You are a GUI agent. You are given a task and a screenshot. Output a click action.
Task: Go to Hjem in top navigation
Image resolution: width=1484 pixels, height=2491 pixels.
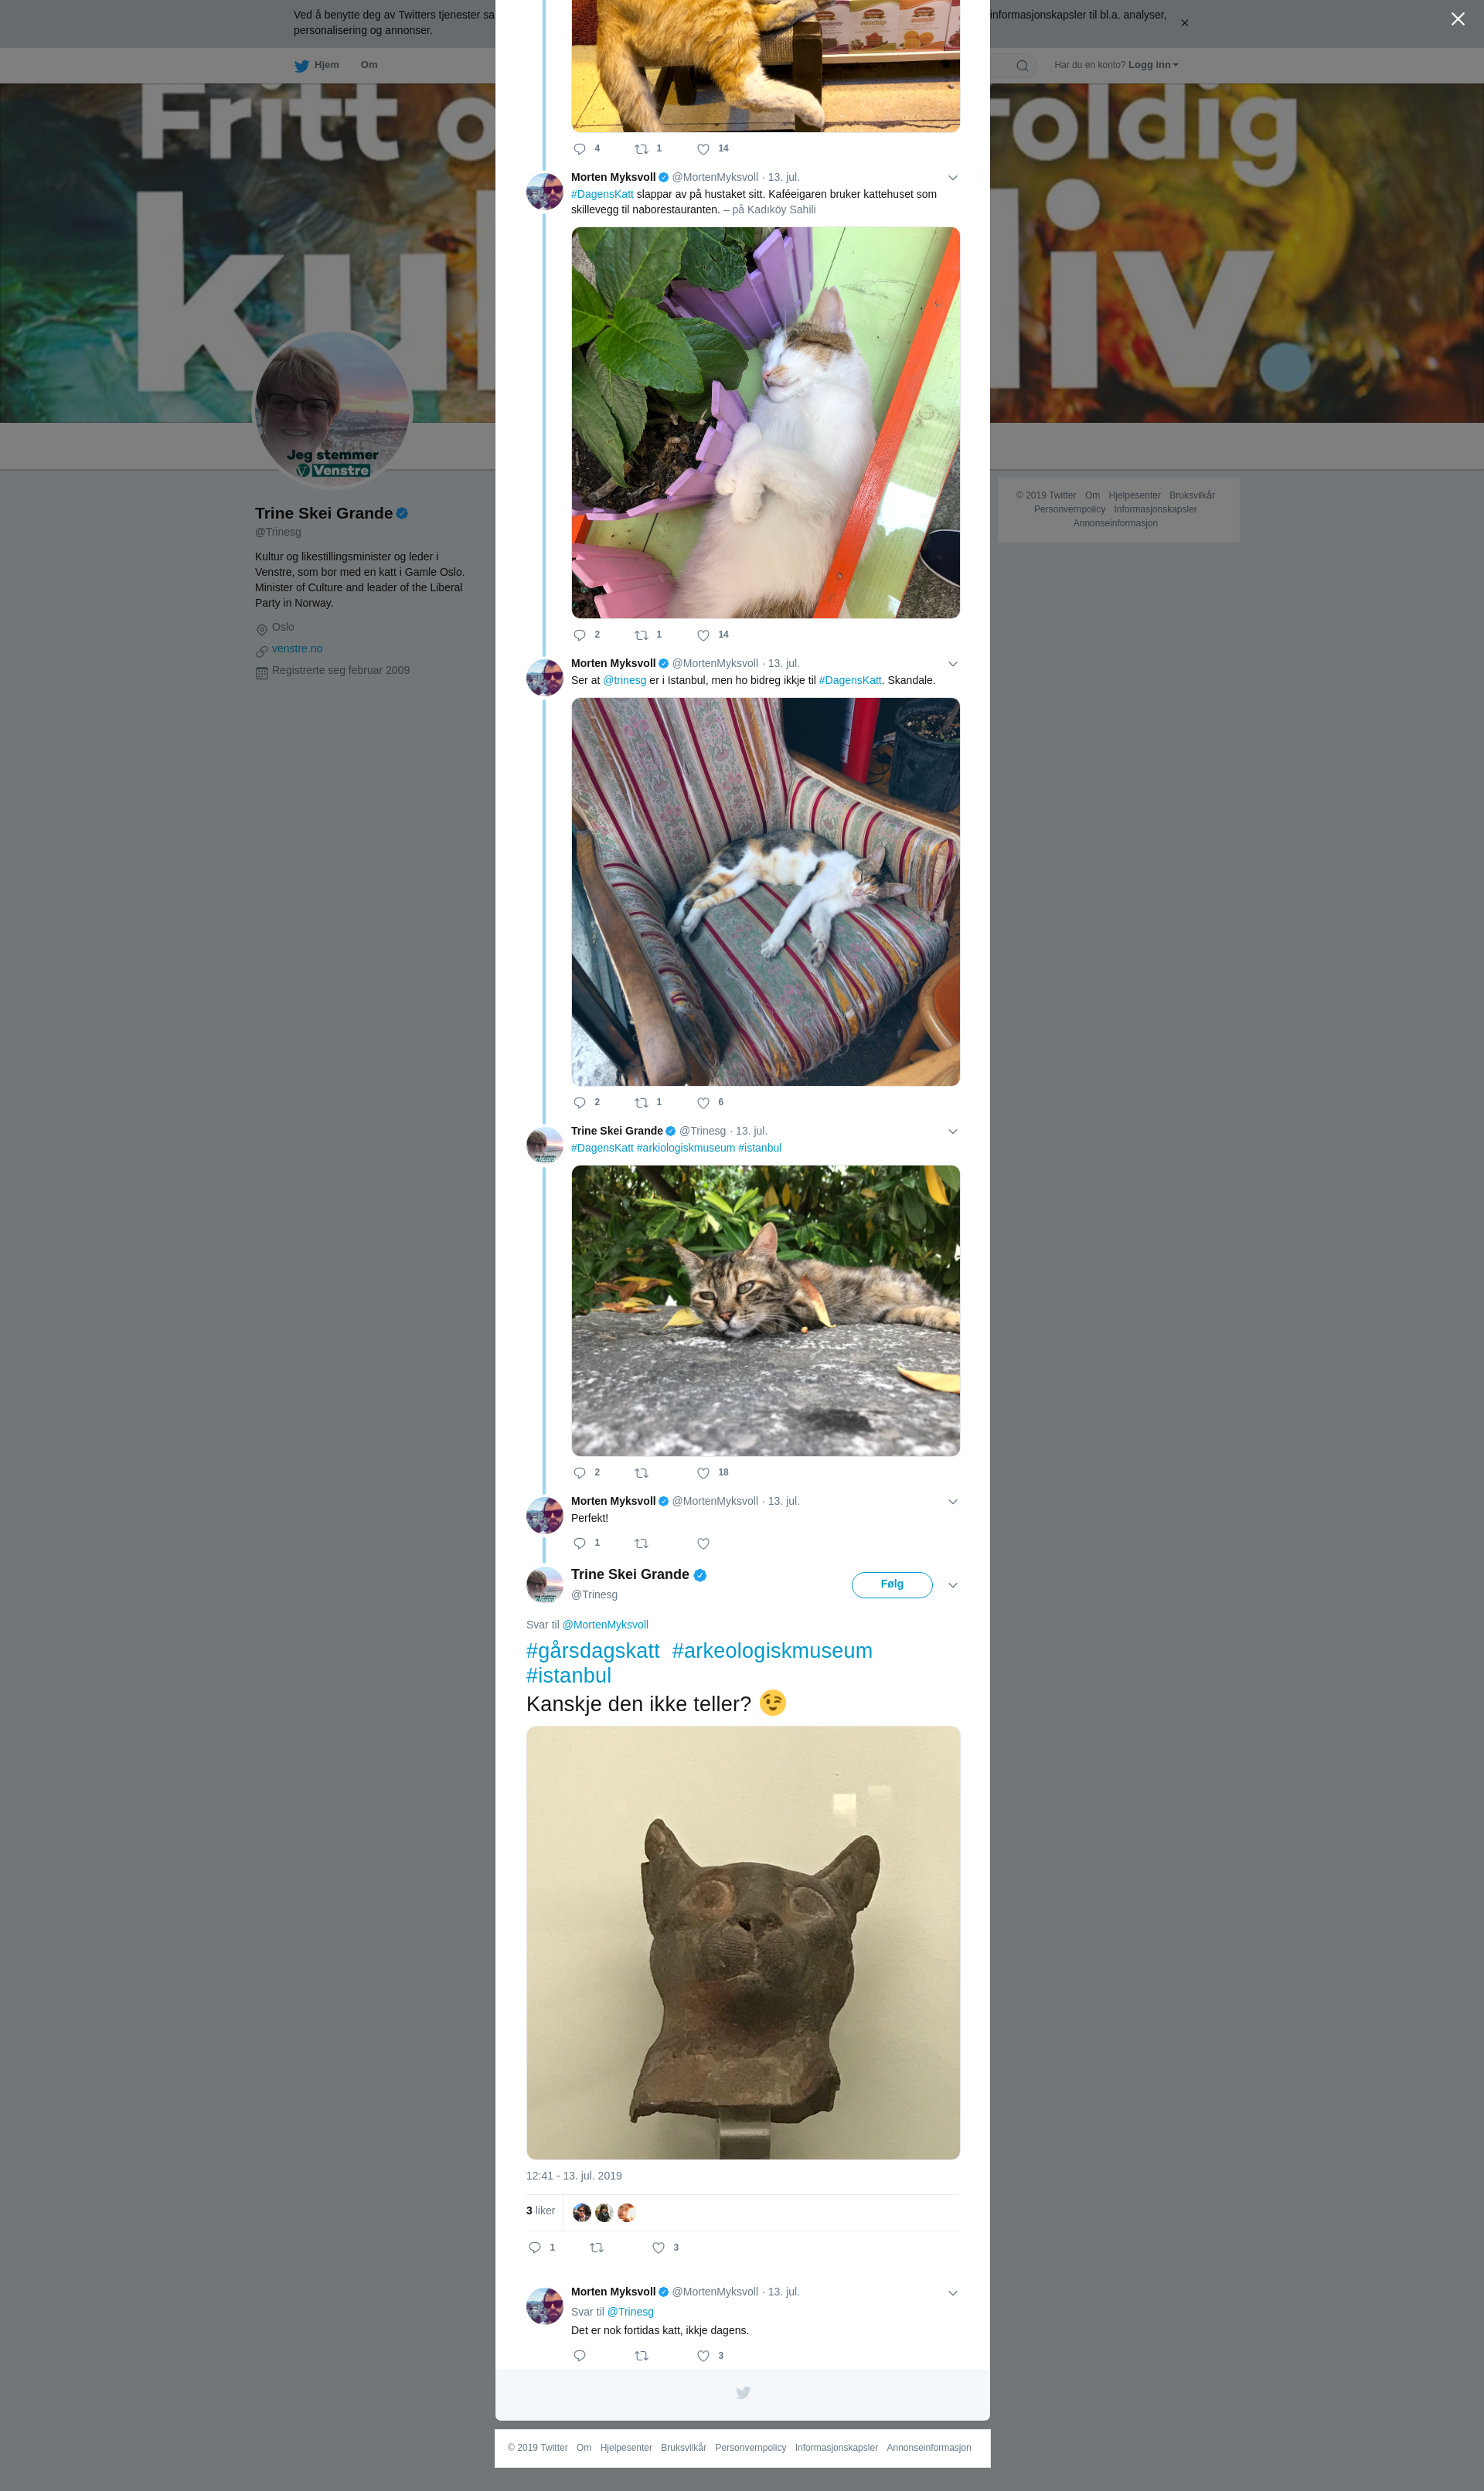pos(326,65)
